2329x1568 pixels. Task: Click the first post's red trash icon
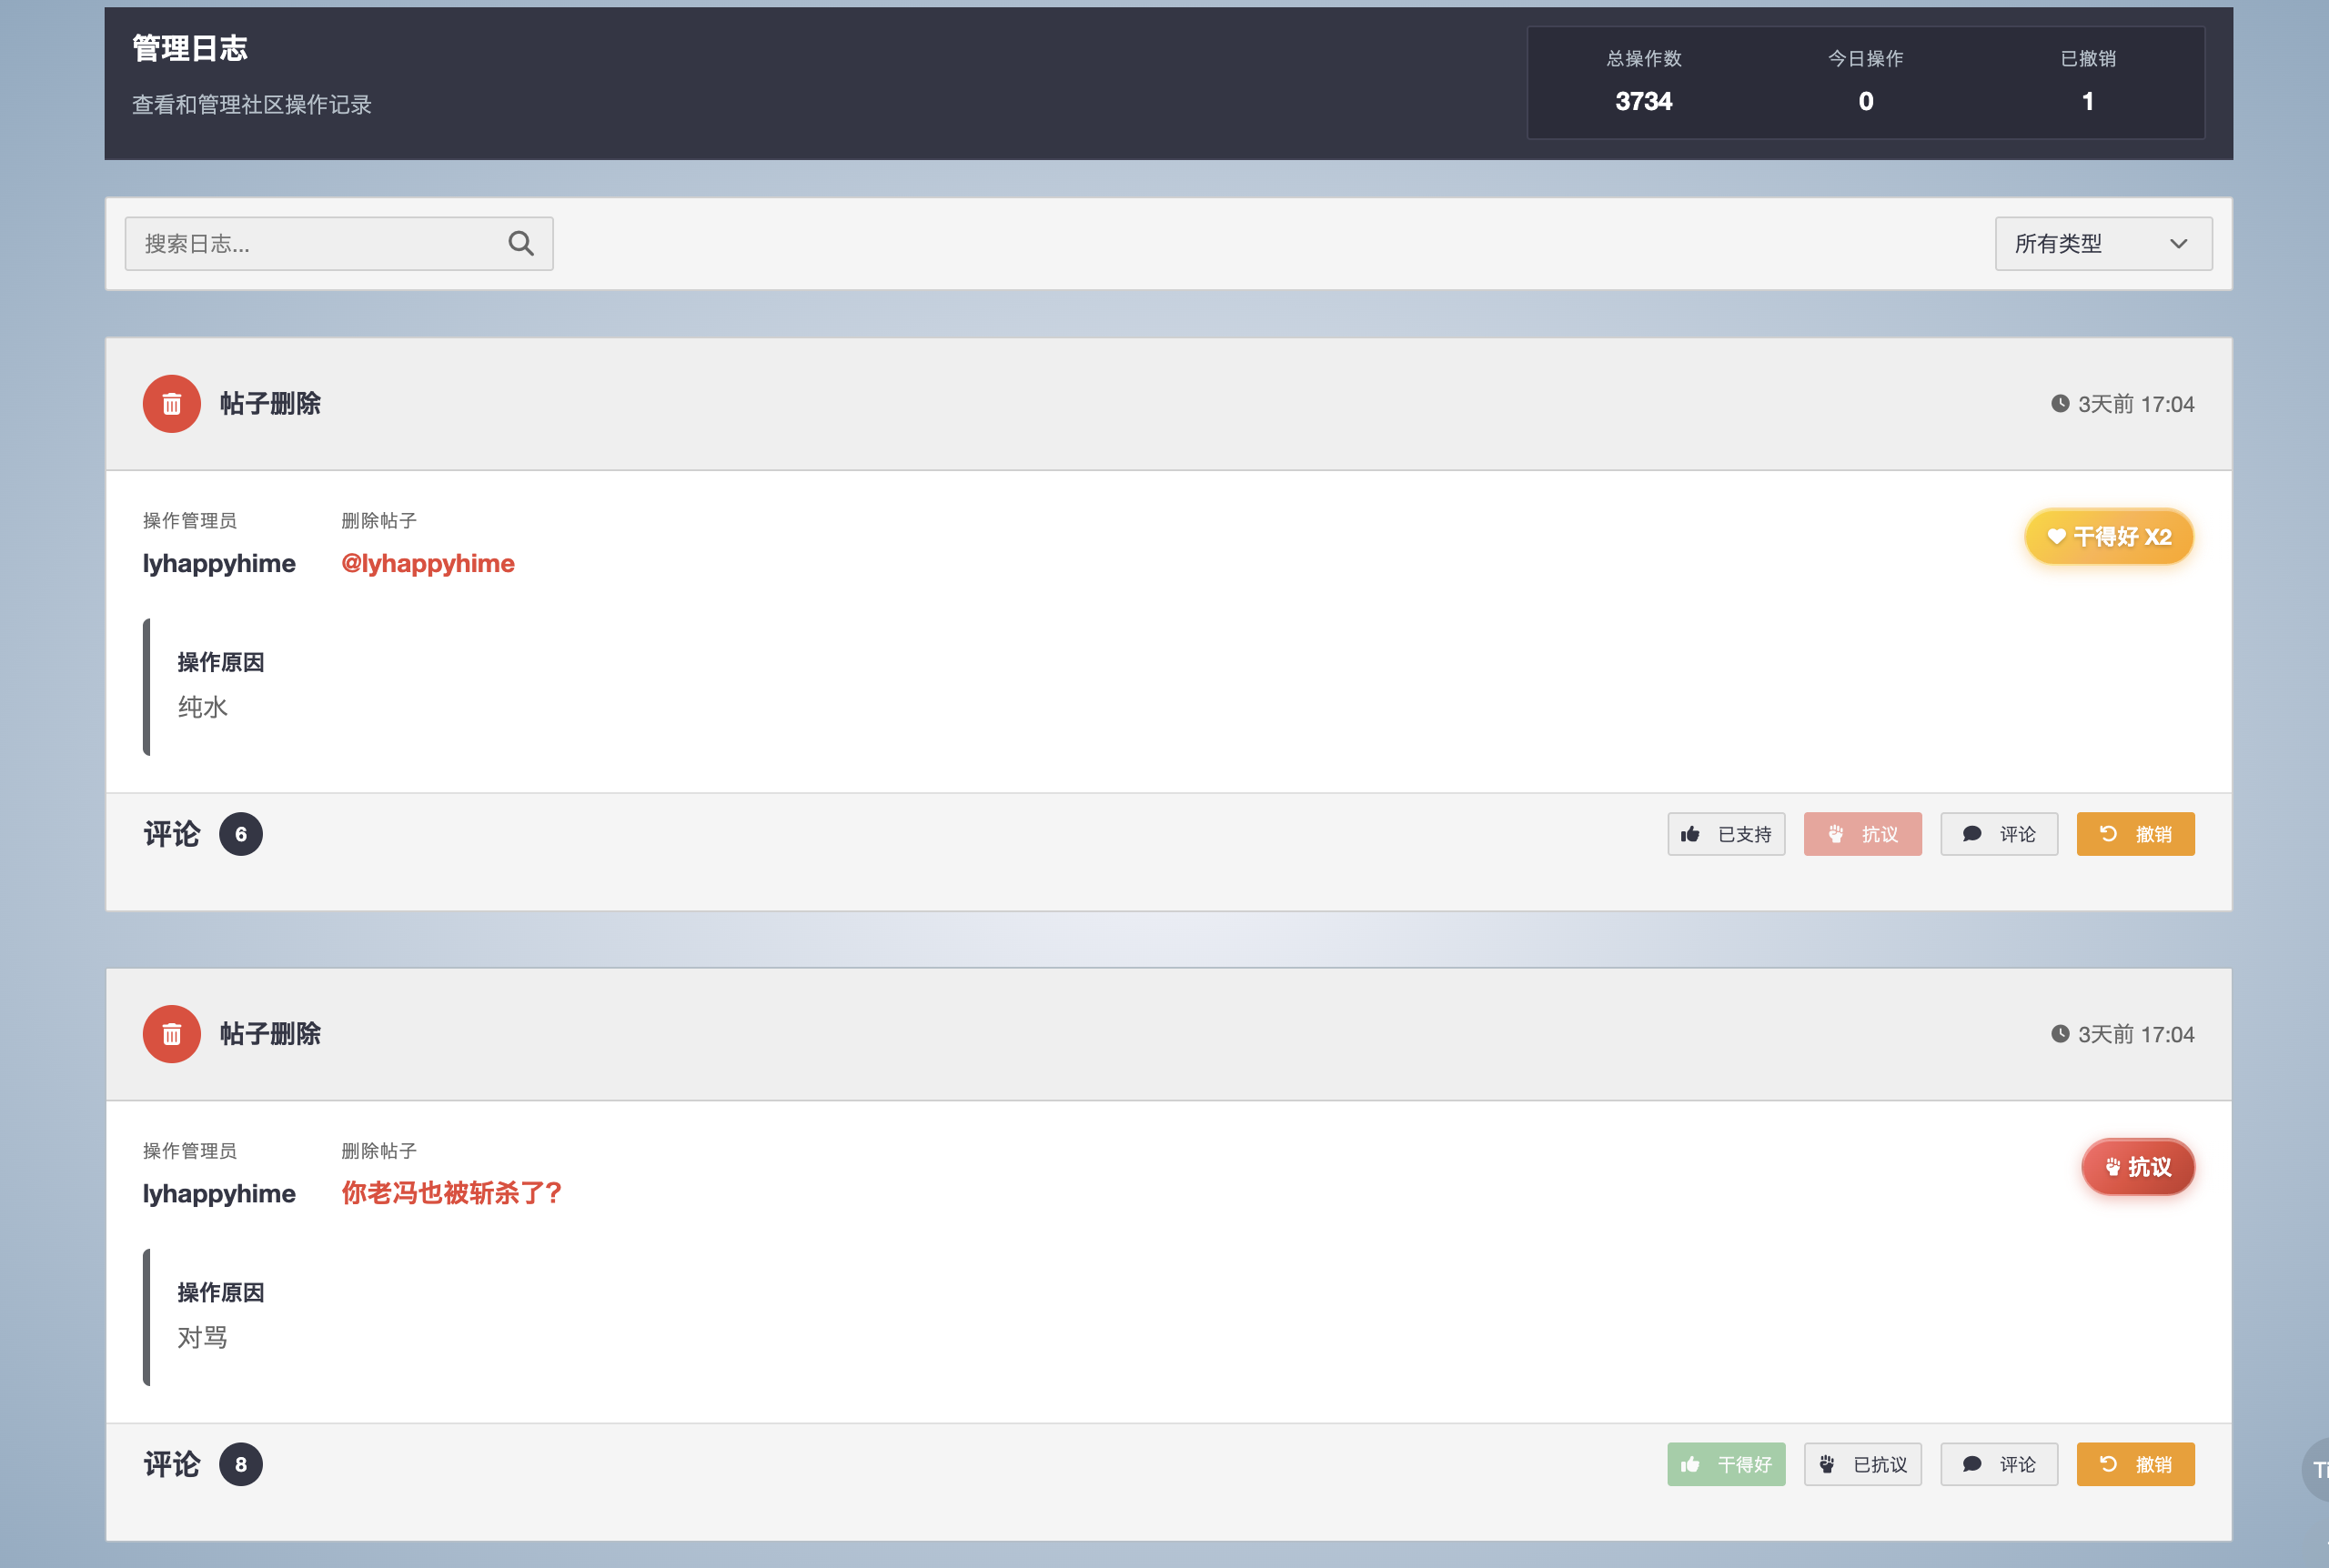click(171, 404)
